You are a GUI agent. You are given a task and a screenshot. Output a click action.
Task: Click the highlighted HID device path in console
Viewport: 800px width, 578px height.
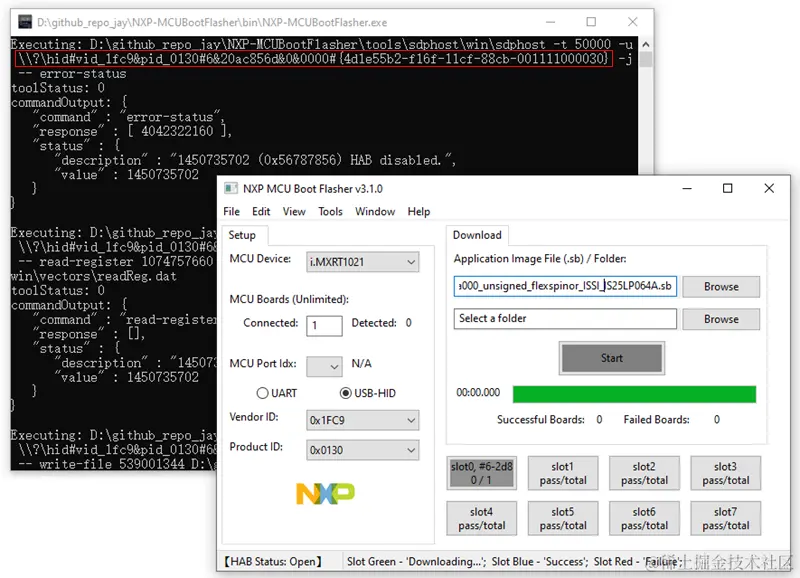(314, 59)
